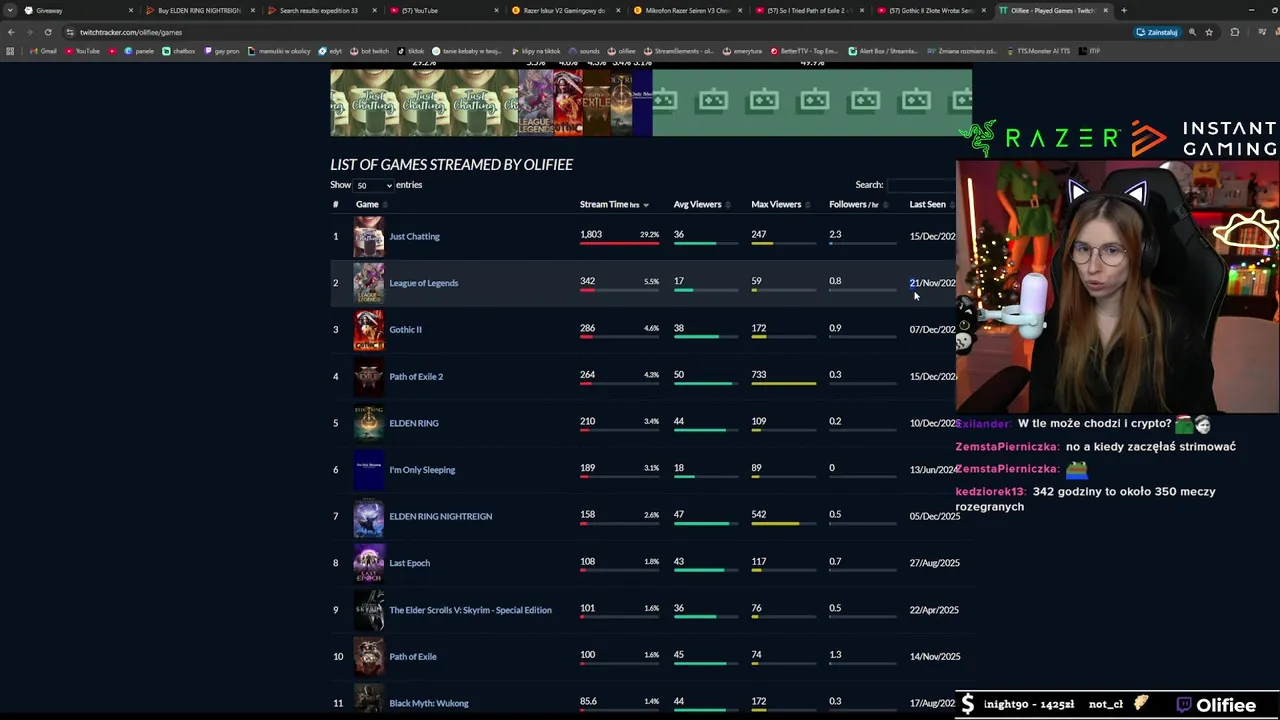Open the League of Legends game link
The width and height of the screenshot is (1280, 720).
(x=423, y=283)
